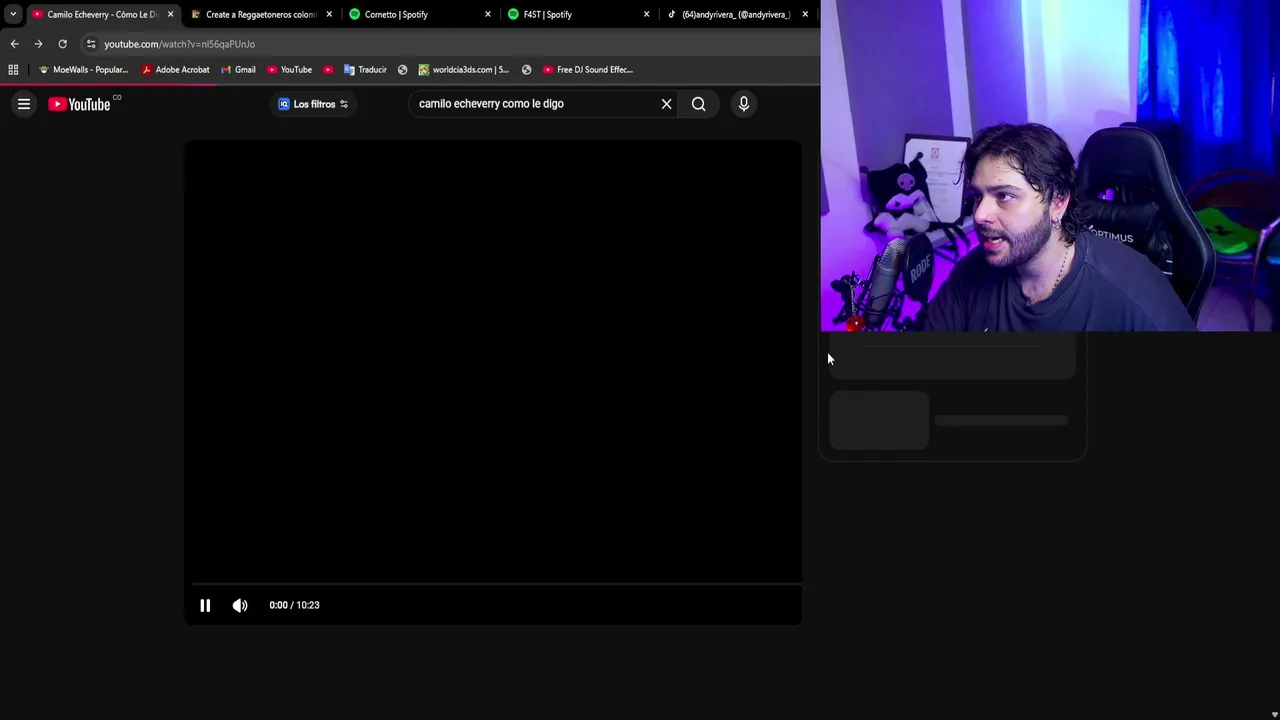The width and height of the screenshot is (1280, 720).
Task: Pause the video playback
Action: (205, 605)
